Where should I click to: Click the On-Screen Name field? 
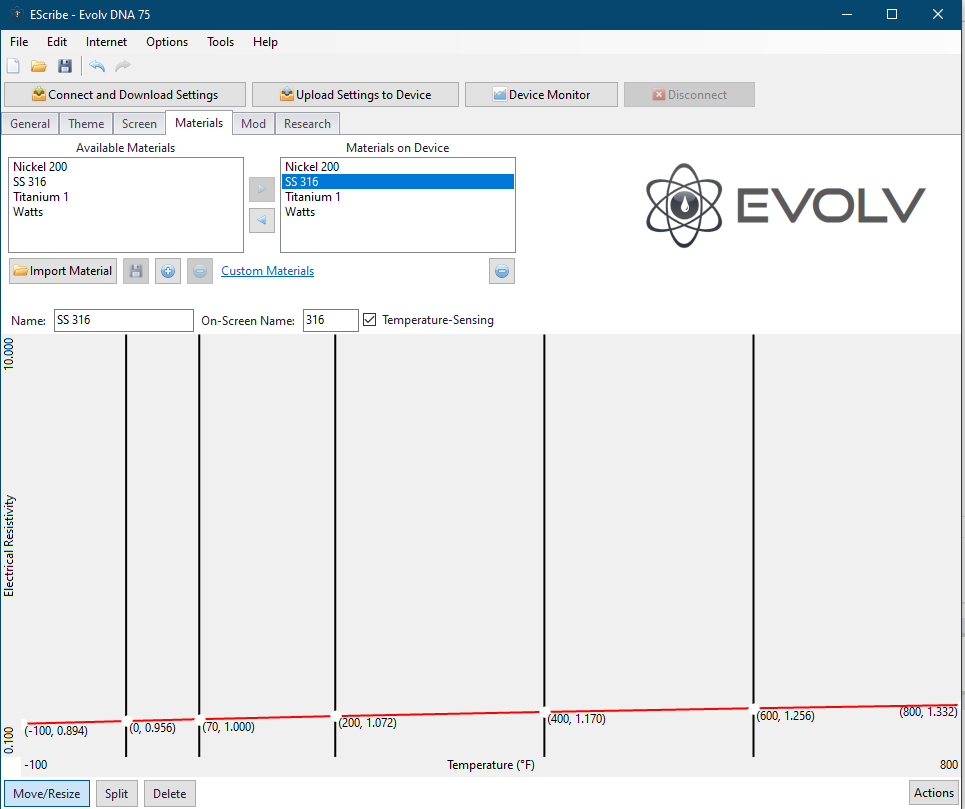pyautogui.click(x=330, y=320)
